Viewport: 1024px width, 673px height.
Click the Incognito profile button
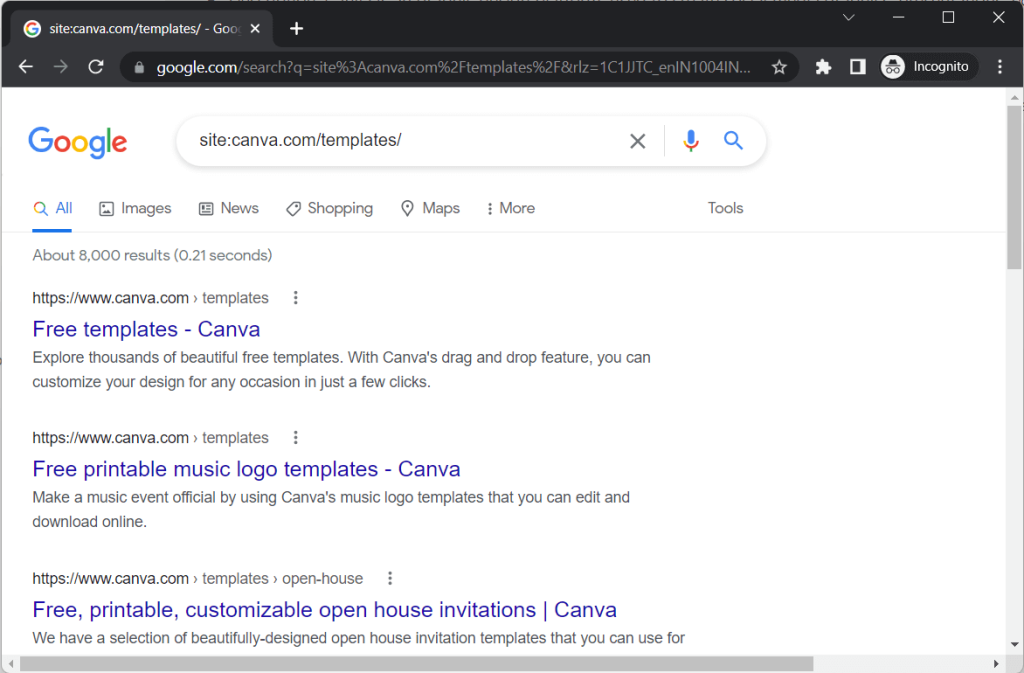pyautogui.click(x=927, y=67)
